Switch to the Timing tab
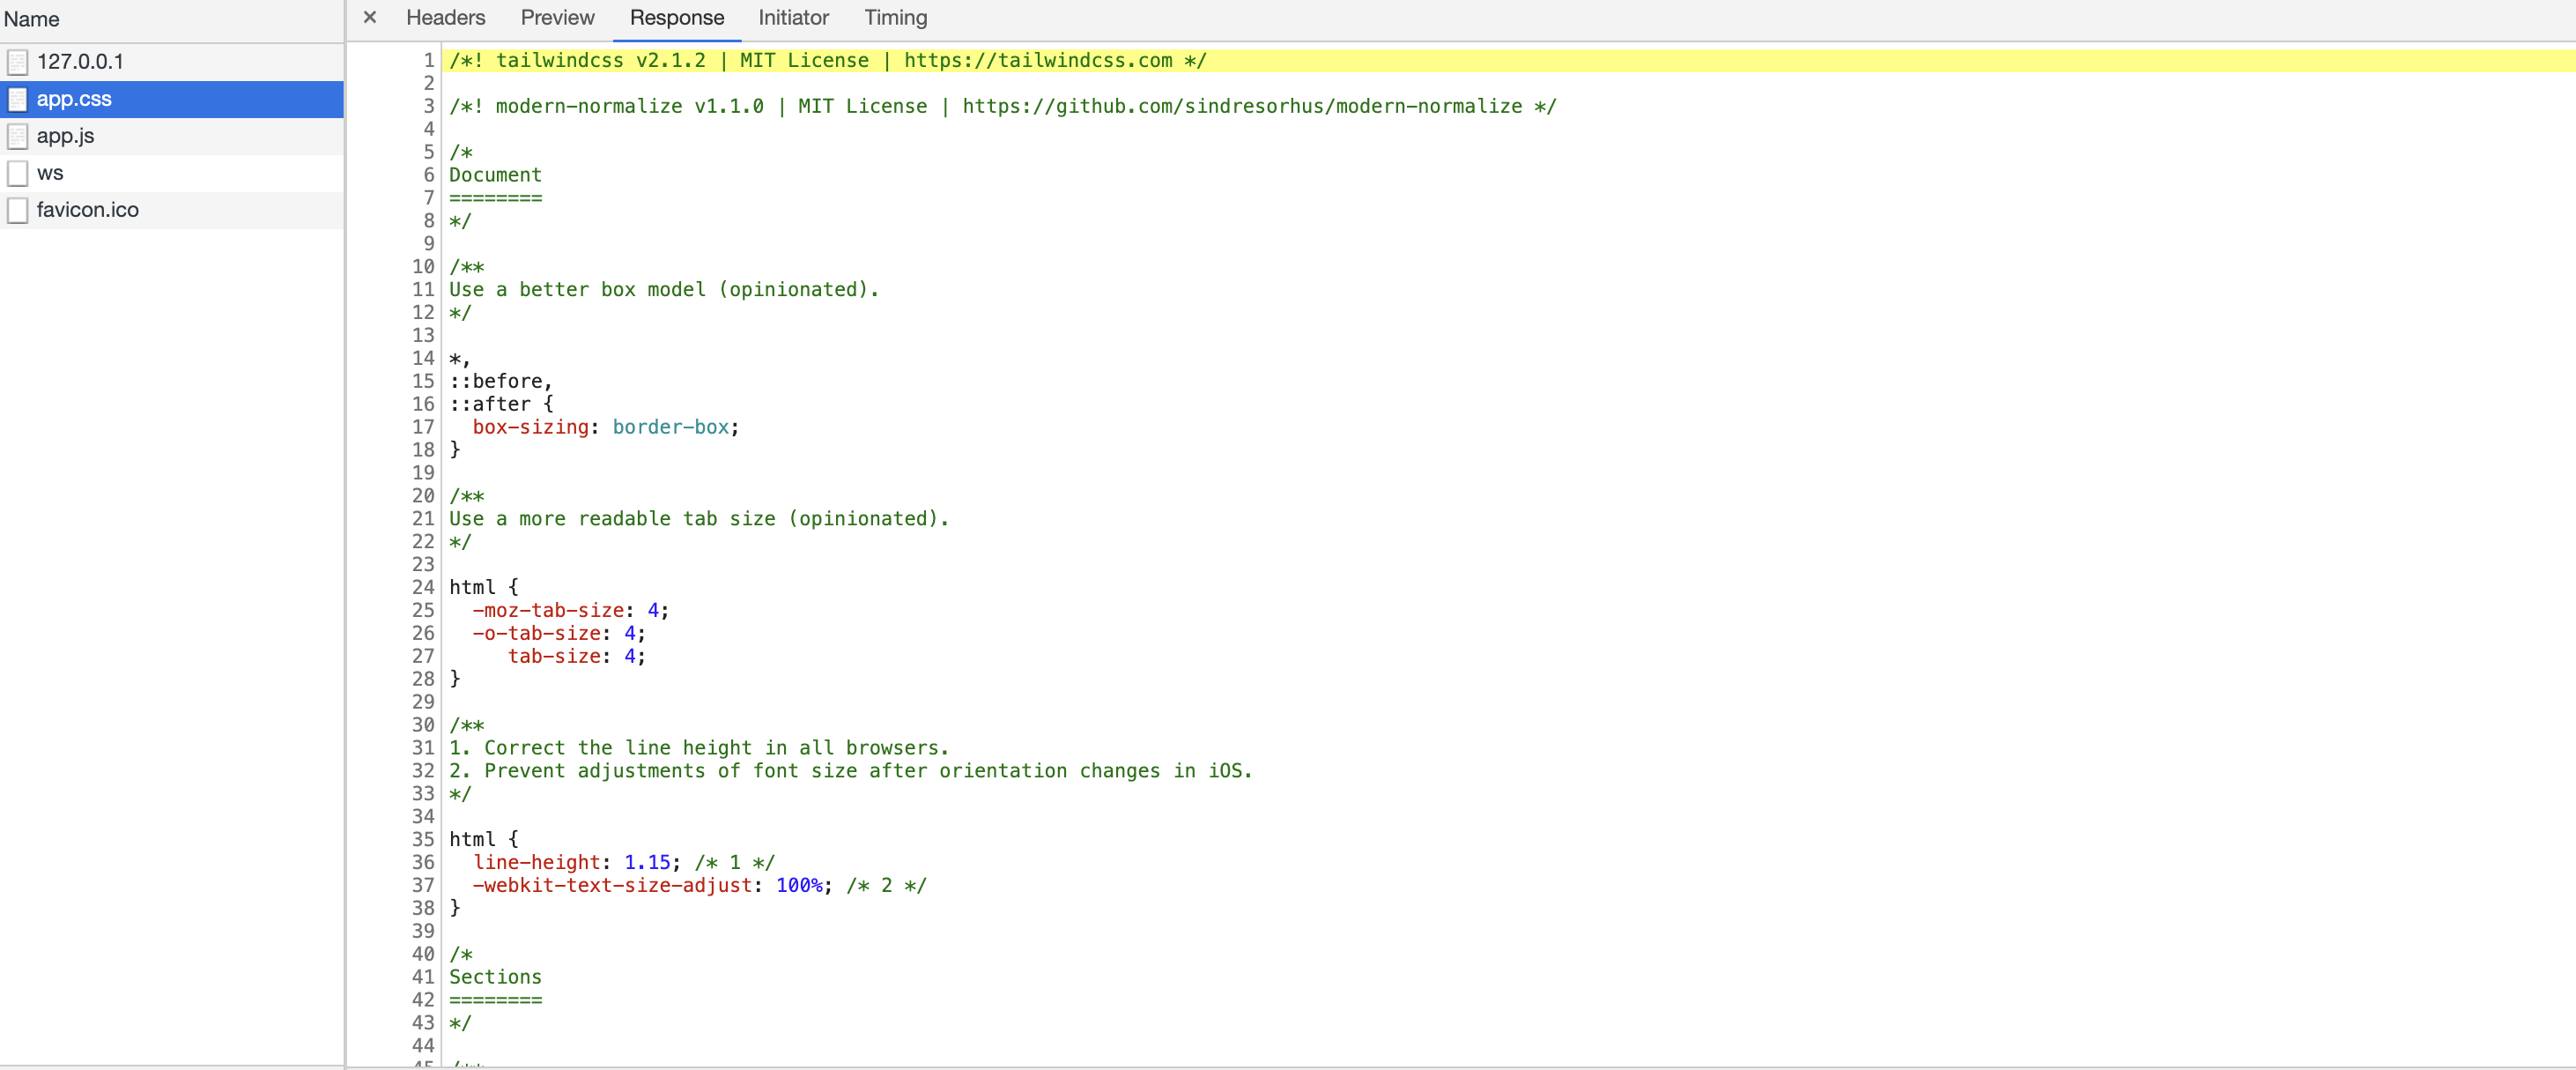Image resolution: width=2576 pixels, height=1070 pixels. tap(895, 17)
